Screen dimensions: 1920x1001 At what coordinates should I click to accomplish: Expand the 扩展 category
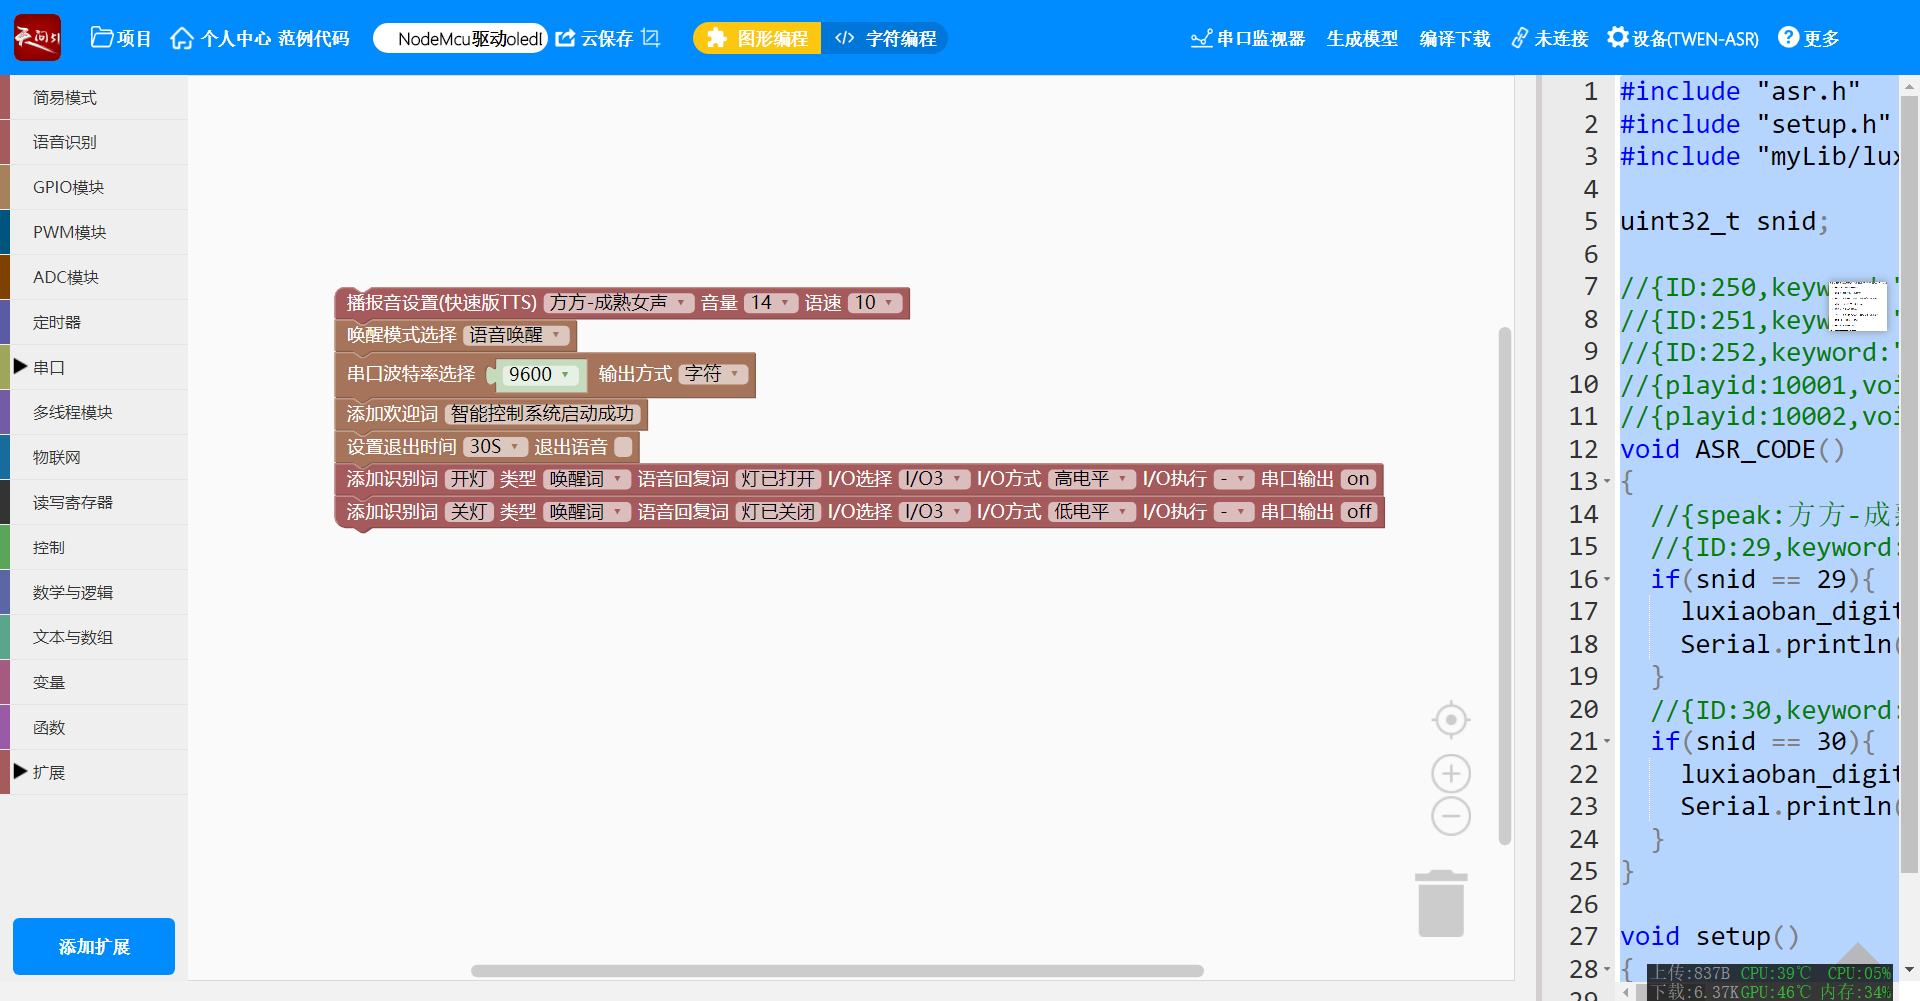coord(20,772)
